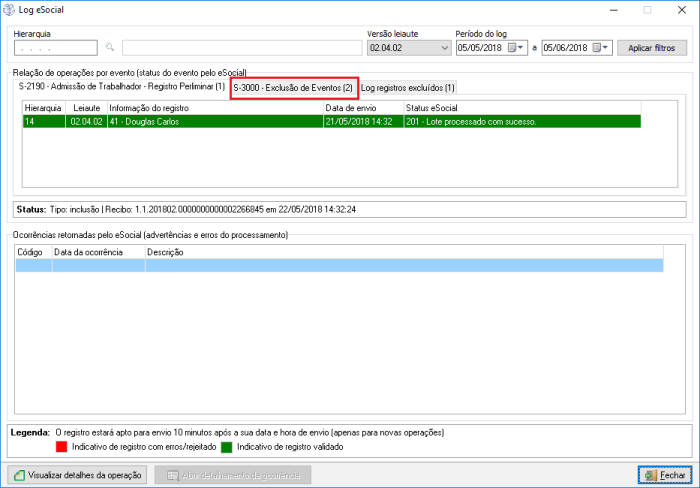Screen dimensions: 700x488
Task: Click the Hierarquia search magnifier icon
Action: 110,47
